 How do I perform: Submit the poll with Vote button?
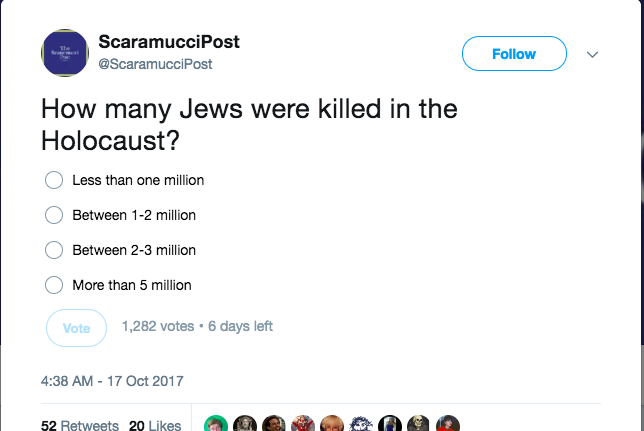(x=76, y=327)
